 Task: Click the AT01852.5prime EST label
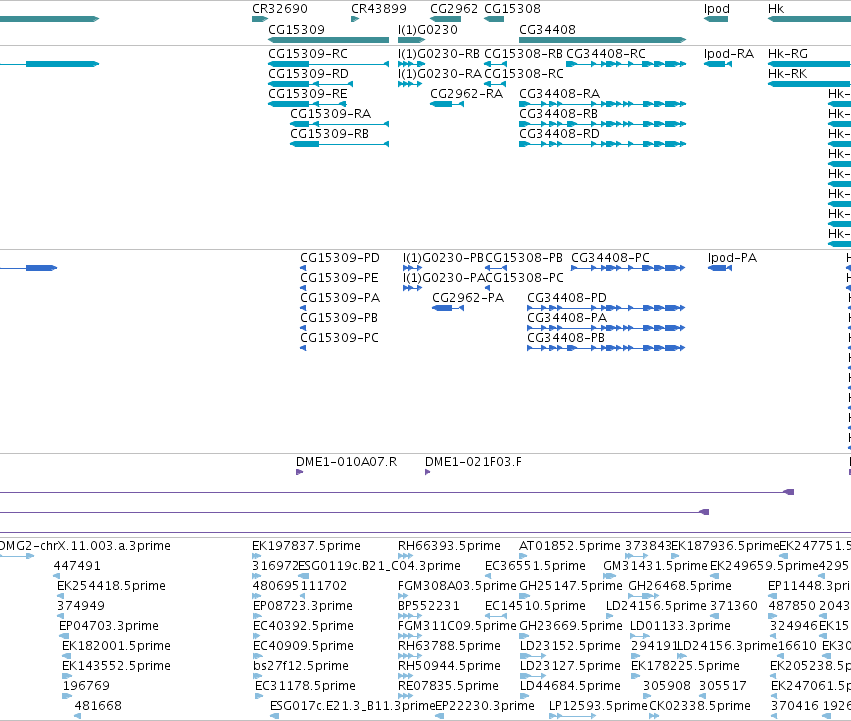(570, 546)
